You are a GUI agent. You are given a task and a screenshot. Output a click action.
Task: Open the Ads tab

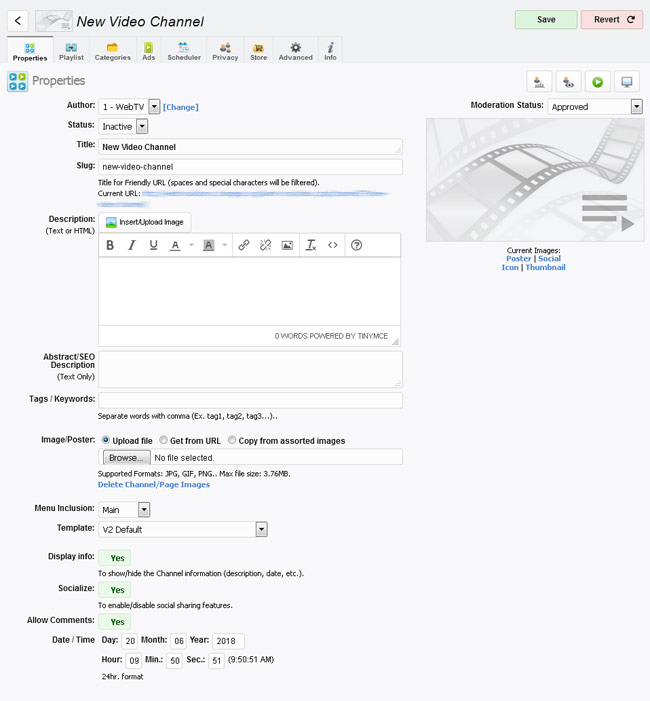click(148, 50)
